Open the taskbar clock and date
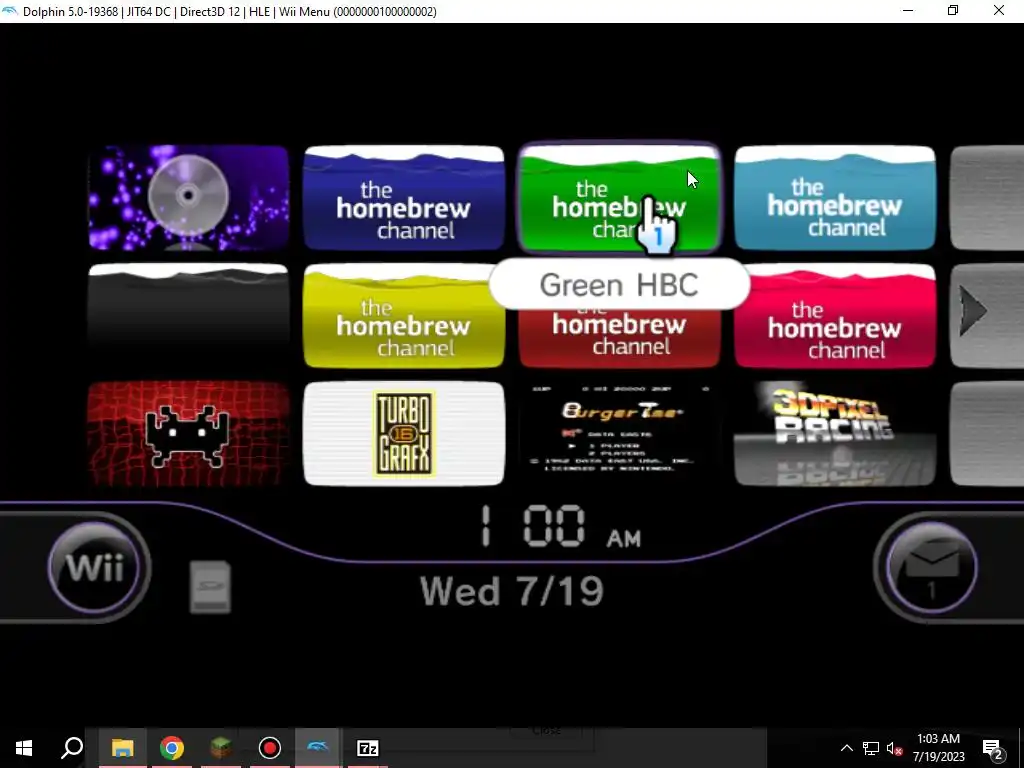The width and height of the screenshot is (1024, 768). (938, 748)
